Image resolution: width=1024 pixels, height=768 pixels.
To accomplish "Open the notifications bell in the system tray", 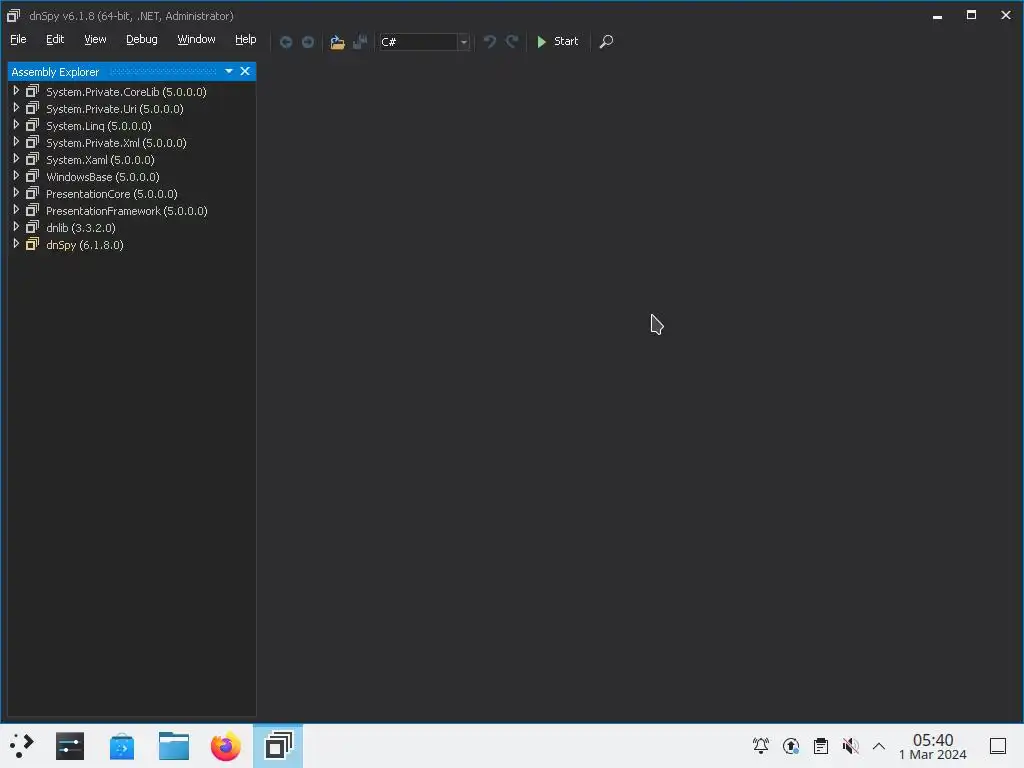I will (x=761, y=746).
